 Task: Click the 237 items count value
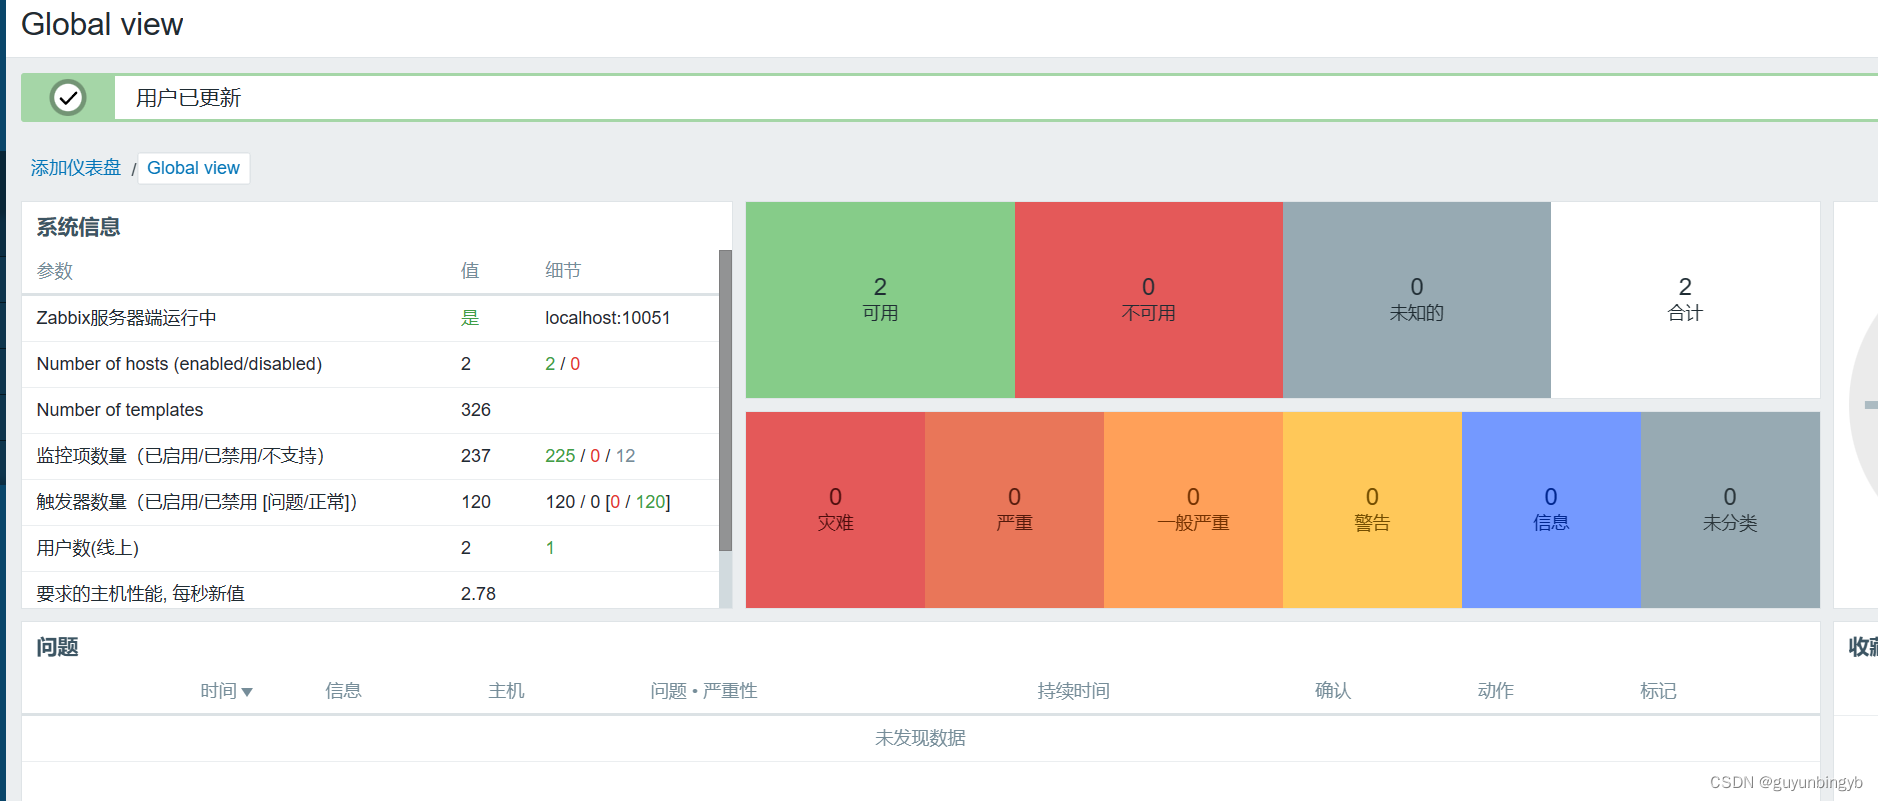point(476,456)
